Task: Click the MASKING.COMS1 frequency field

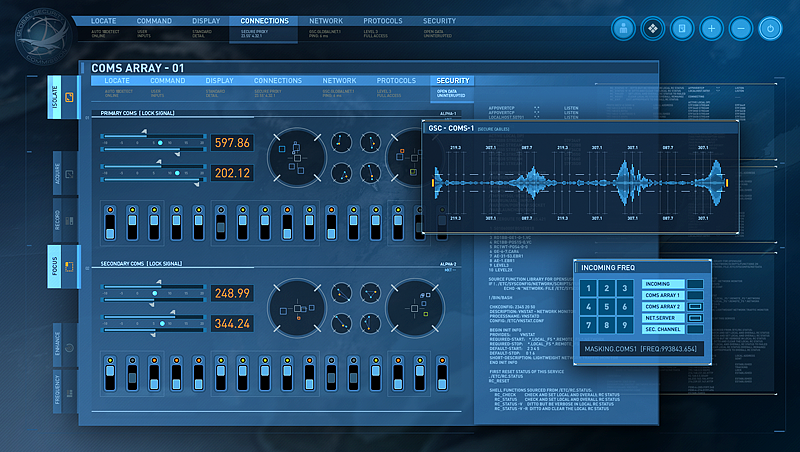Action: click(643, 348)
